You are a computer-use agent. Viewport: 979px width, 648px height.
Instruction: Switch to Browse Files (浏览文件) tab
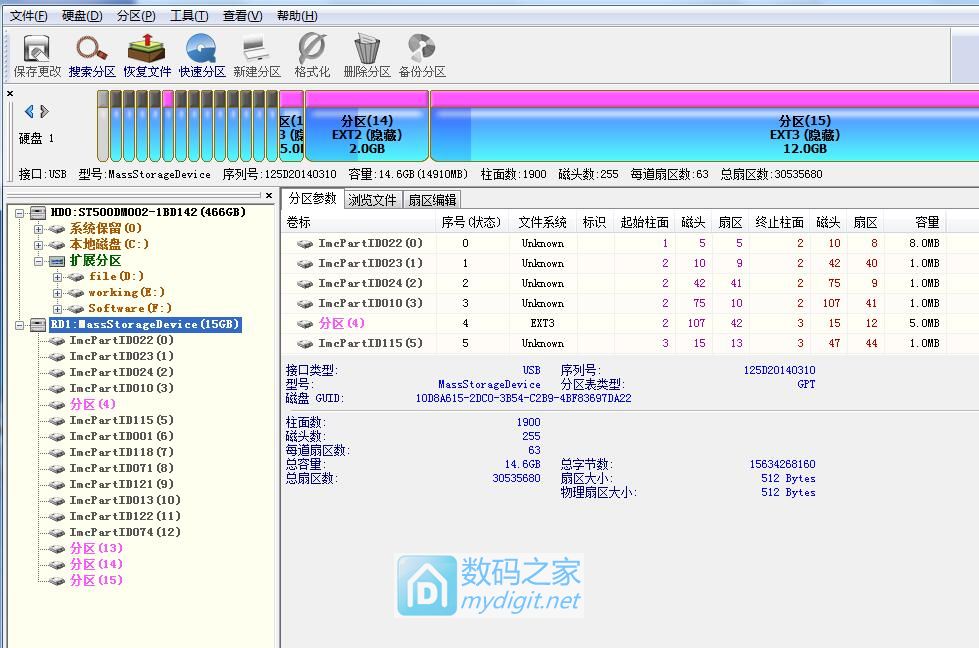pos(372,200)
